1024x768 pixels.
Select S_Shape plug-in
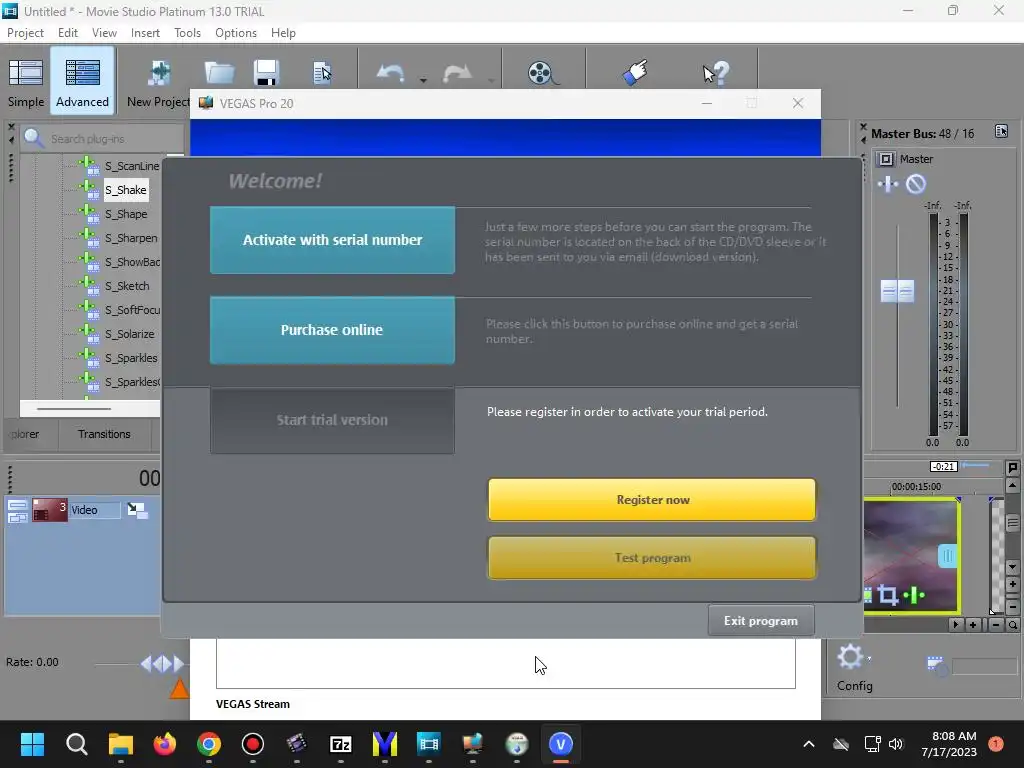tap(126, 214)
